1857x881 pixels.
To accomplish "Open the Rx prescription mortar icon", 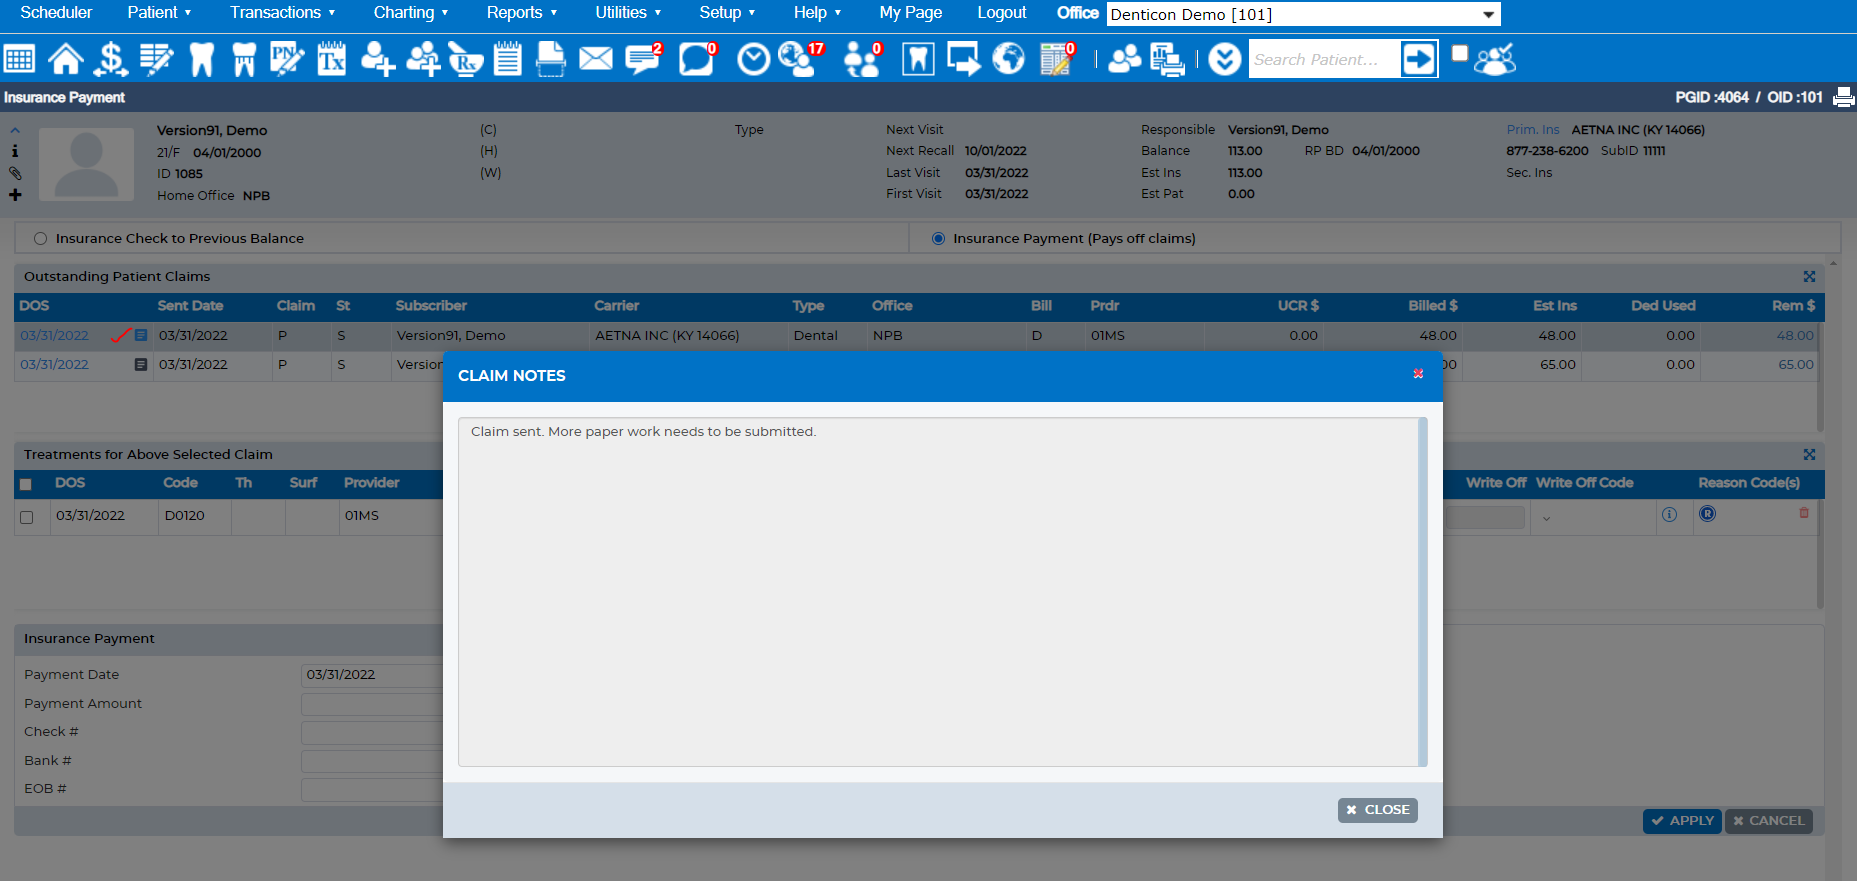I will pyautogui.click(x=465, y=59).
